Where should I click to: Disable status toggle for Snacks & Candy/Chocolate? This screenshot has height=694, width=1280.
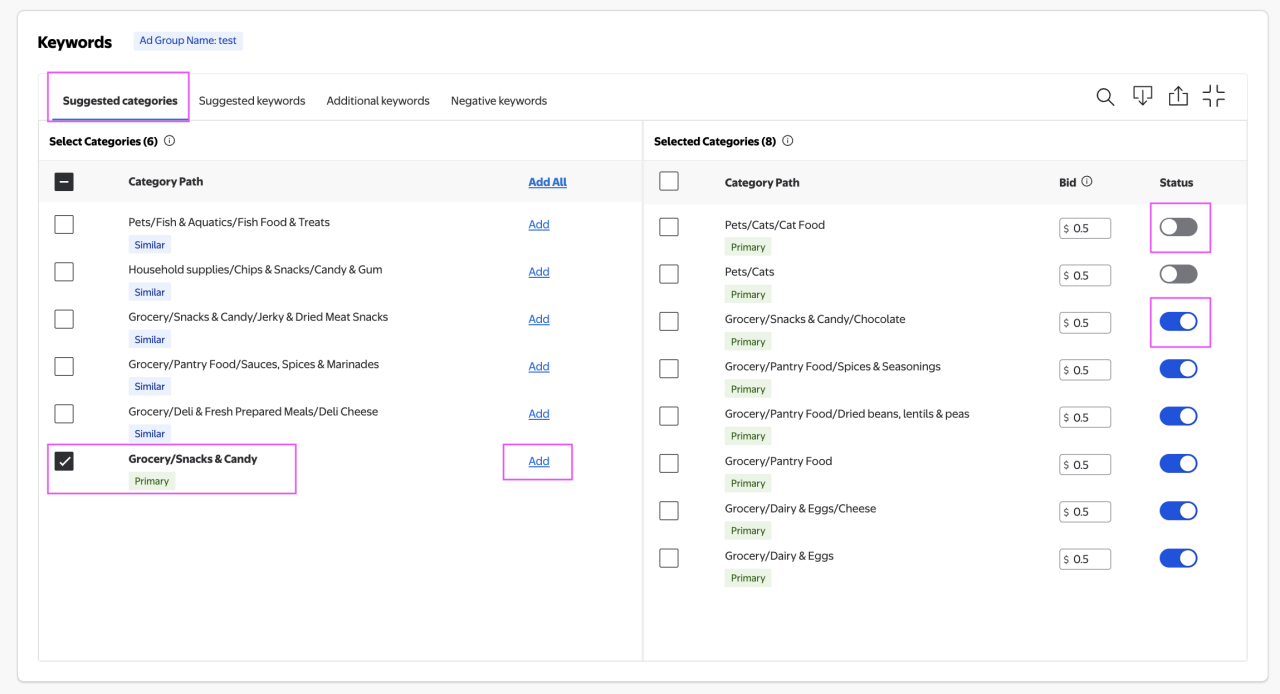point(1178,321)
